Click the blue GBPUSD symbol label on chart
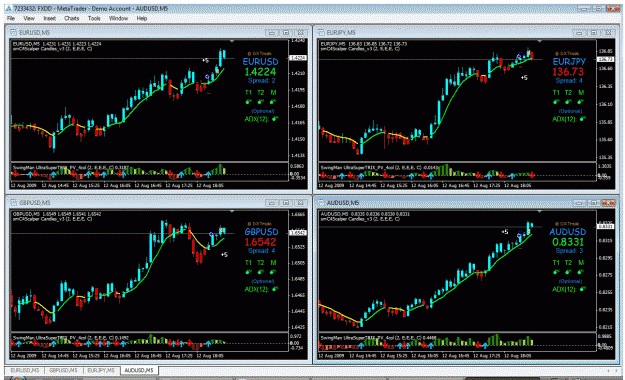 261,232
